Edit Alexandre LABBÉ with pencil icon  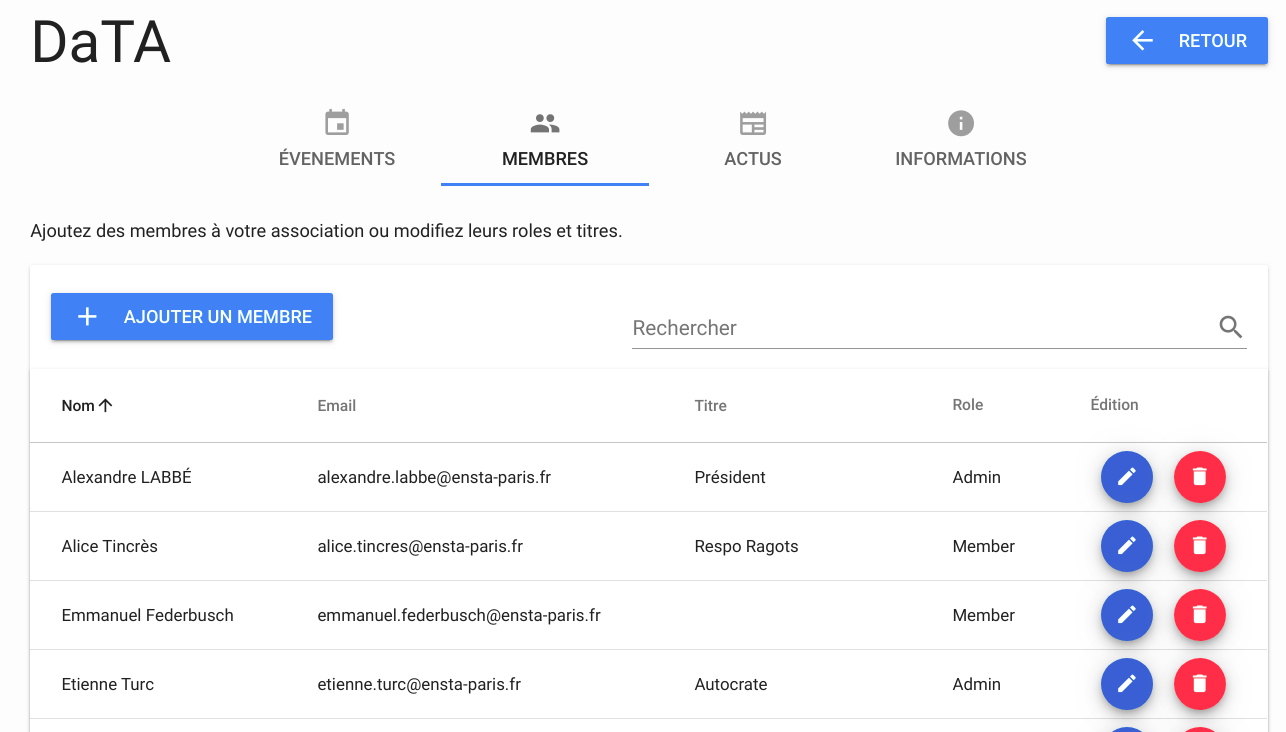pyautogui.click(x=1127, y=477)
